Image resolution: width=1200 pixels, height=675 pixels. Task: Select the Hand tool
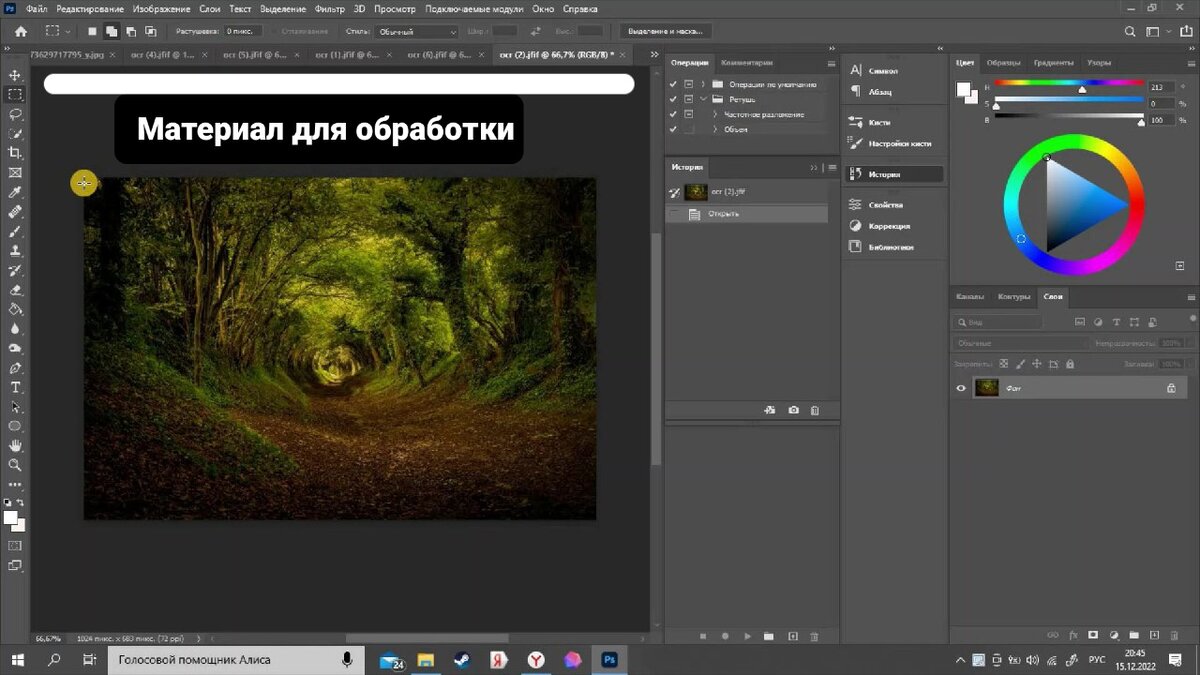(15, 445)
